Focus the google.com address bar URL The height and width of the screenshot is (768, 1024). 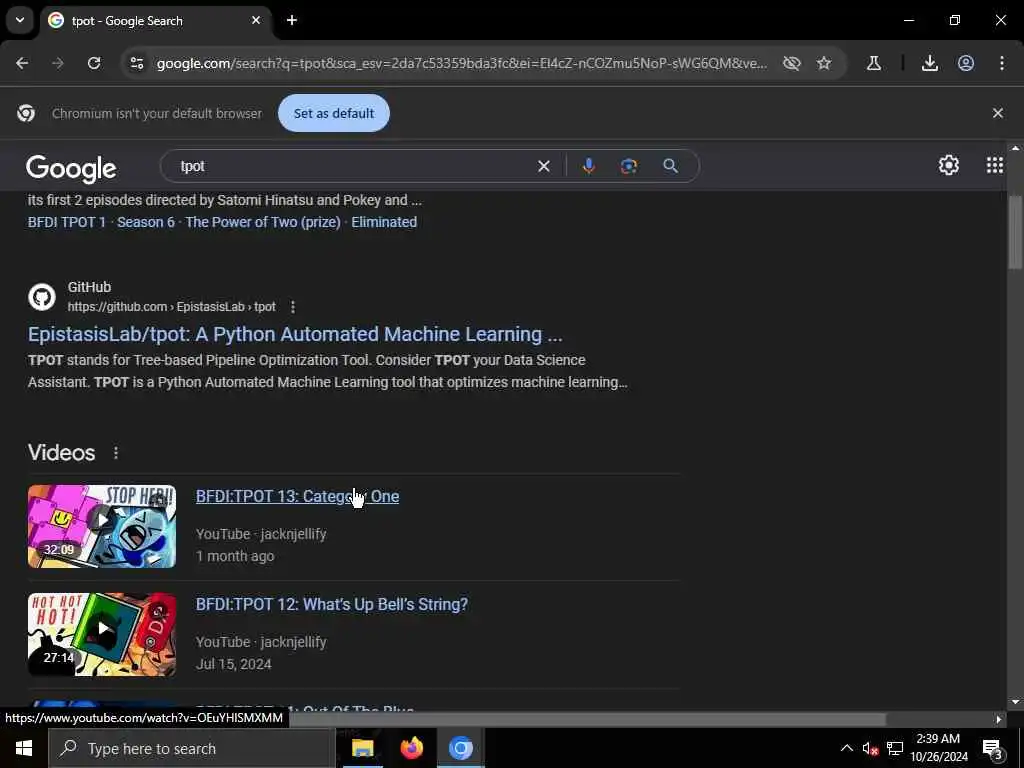click(x=462, y=63)
